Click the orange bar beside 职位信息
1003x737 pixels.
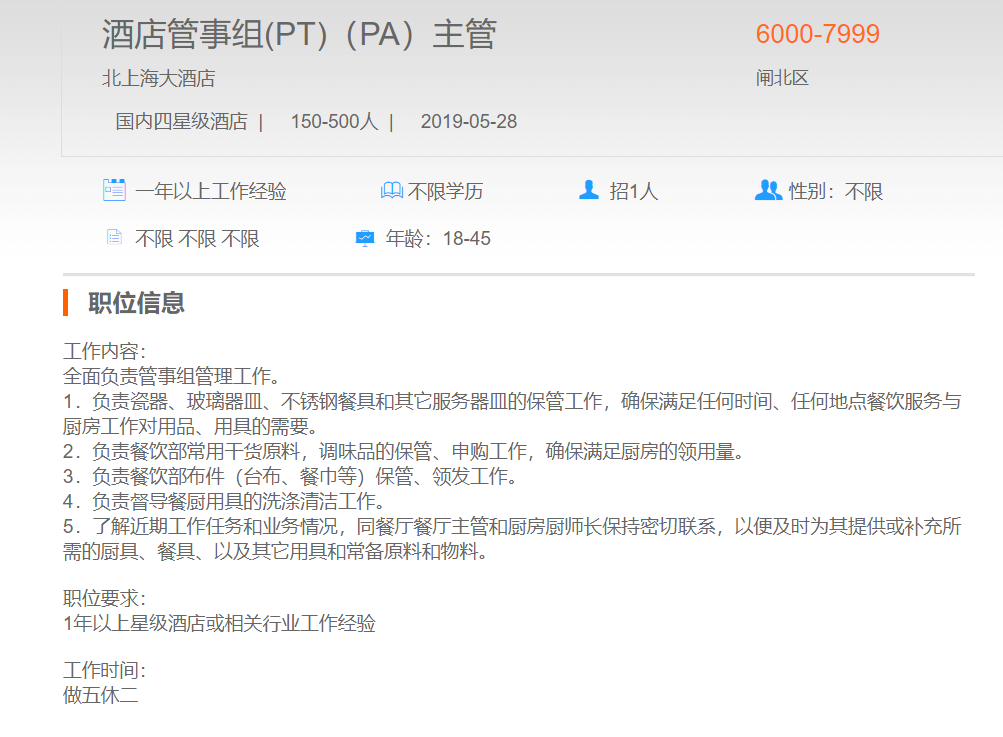[65, 302]
